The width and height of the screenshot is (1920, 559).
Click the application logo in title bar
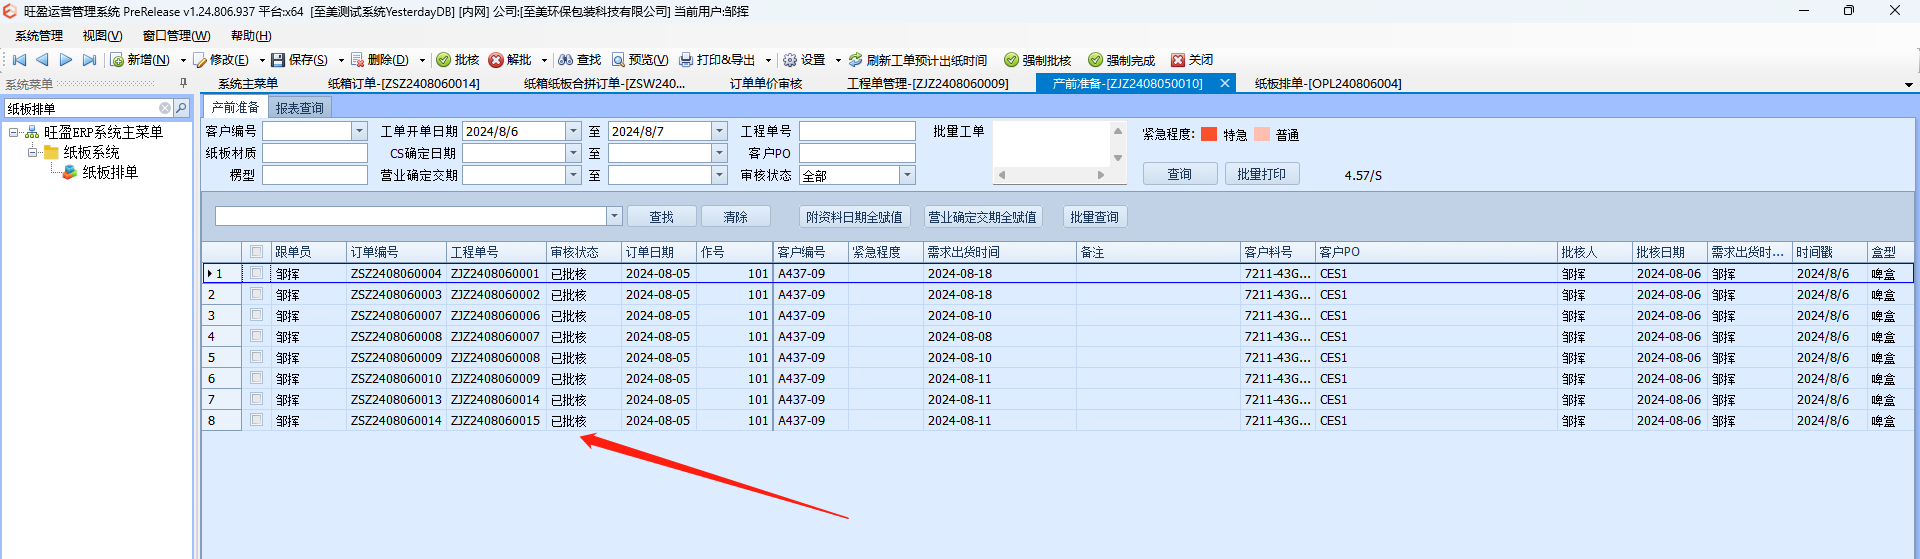pyautogui.click(x=10, y=11)
